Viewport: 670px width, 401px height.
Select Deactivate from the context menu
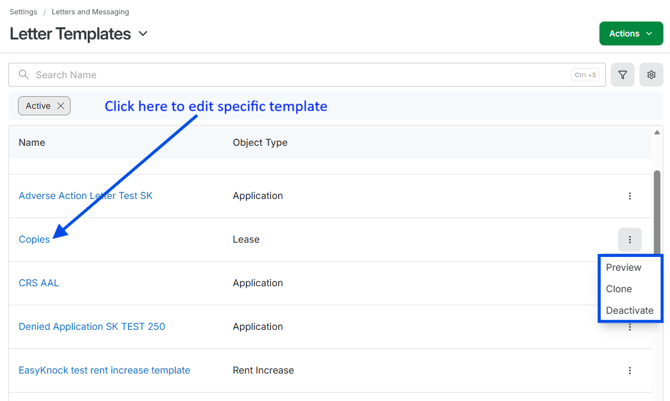629,310
